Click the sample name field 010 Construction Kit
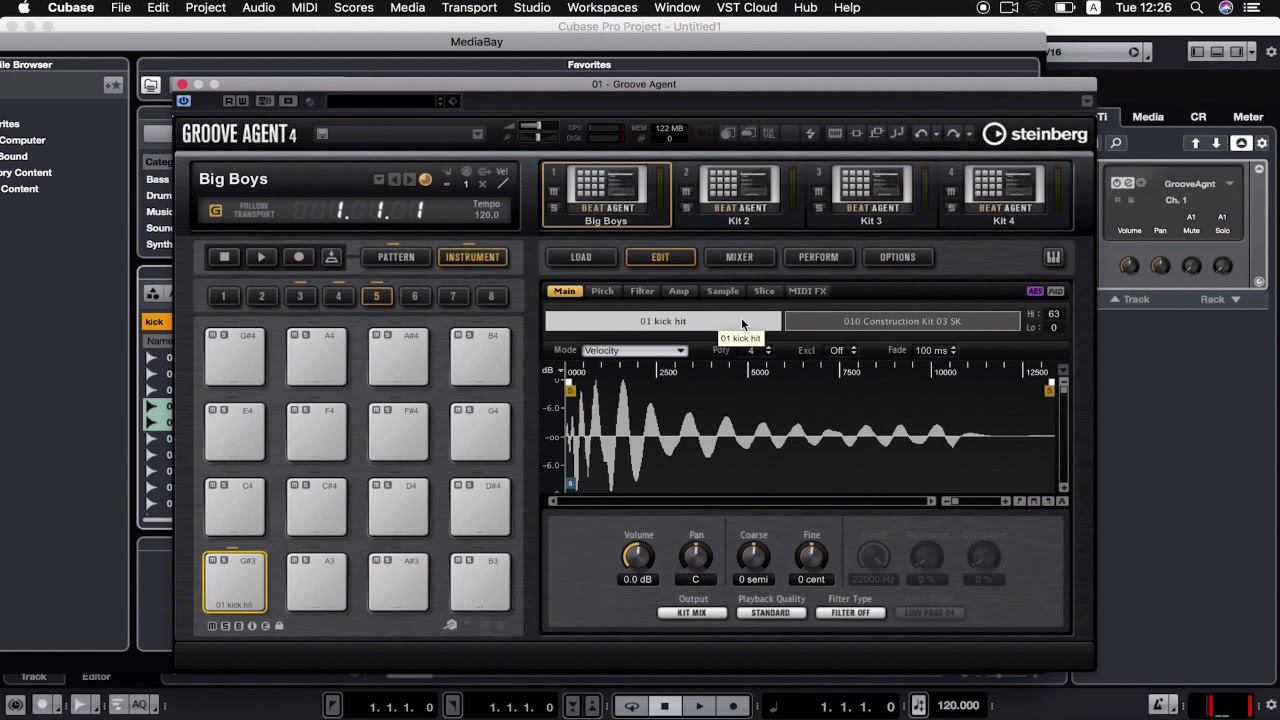Viewport: 1280px width, 720px height. (x=902, y=321)
